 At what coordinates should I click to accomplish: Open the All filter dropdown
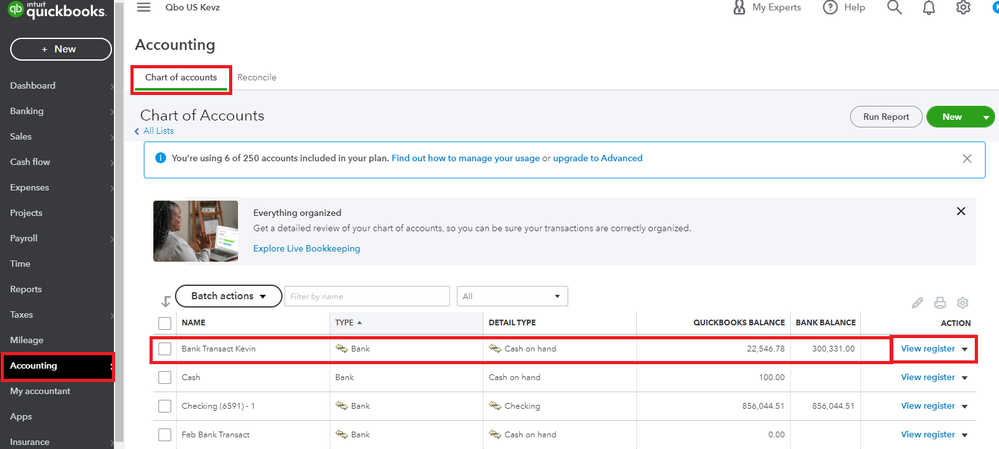(512, 296)
